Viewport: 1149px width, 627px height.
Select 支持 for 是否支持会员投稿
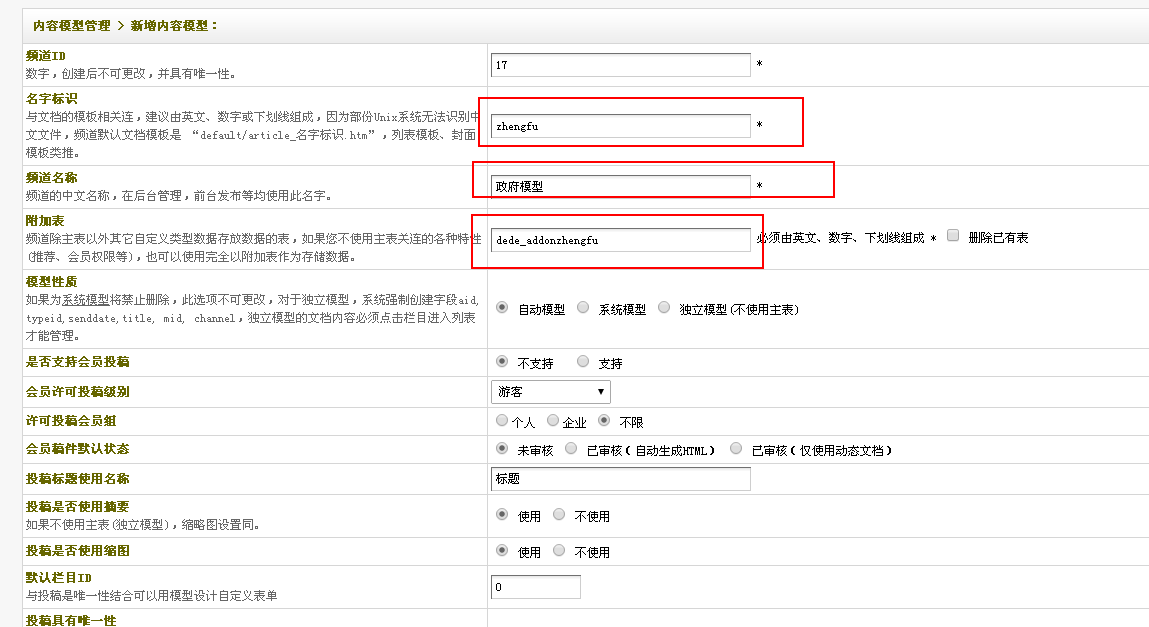[583, 361]
